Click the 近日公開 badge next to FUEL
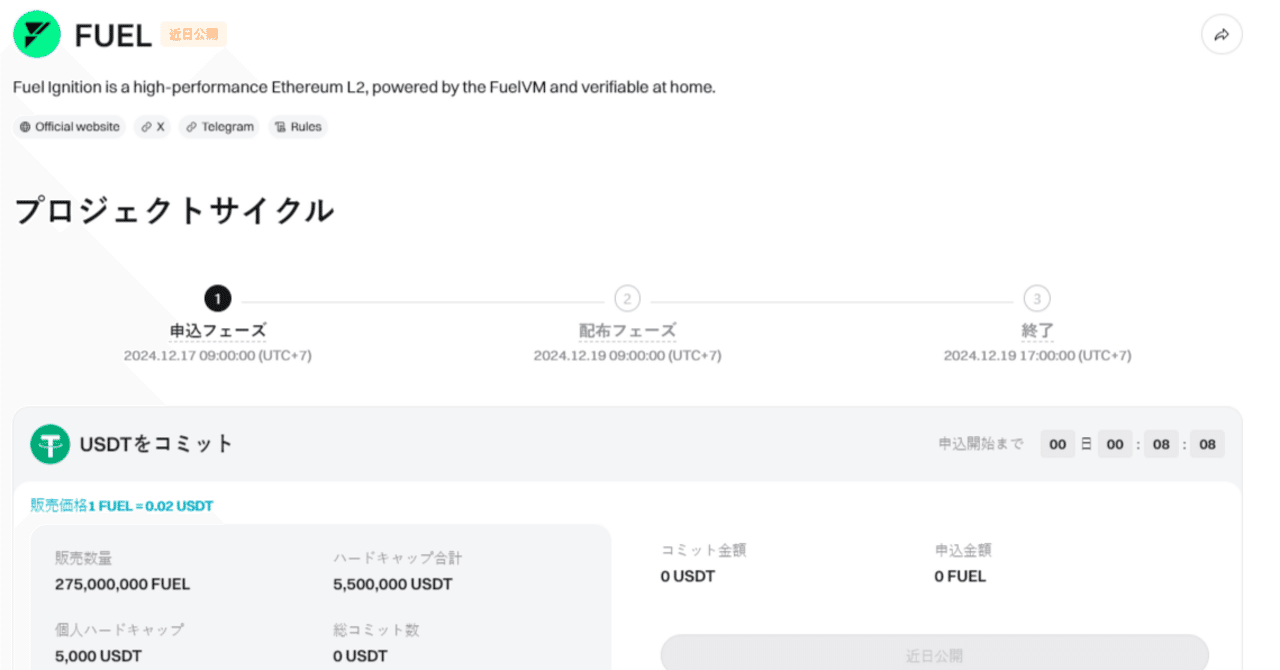This screenshot has width=1280, height=670. [x=194, y=33]
